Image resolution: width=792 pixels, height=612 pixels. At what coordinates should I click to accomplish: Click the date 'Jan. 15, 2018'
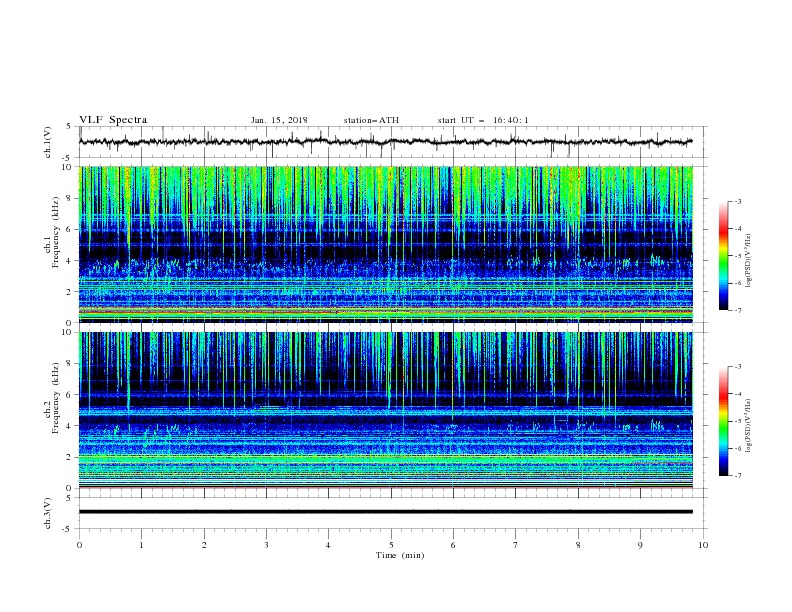click(x=279, y=120)
